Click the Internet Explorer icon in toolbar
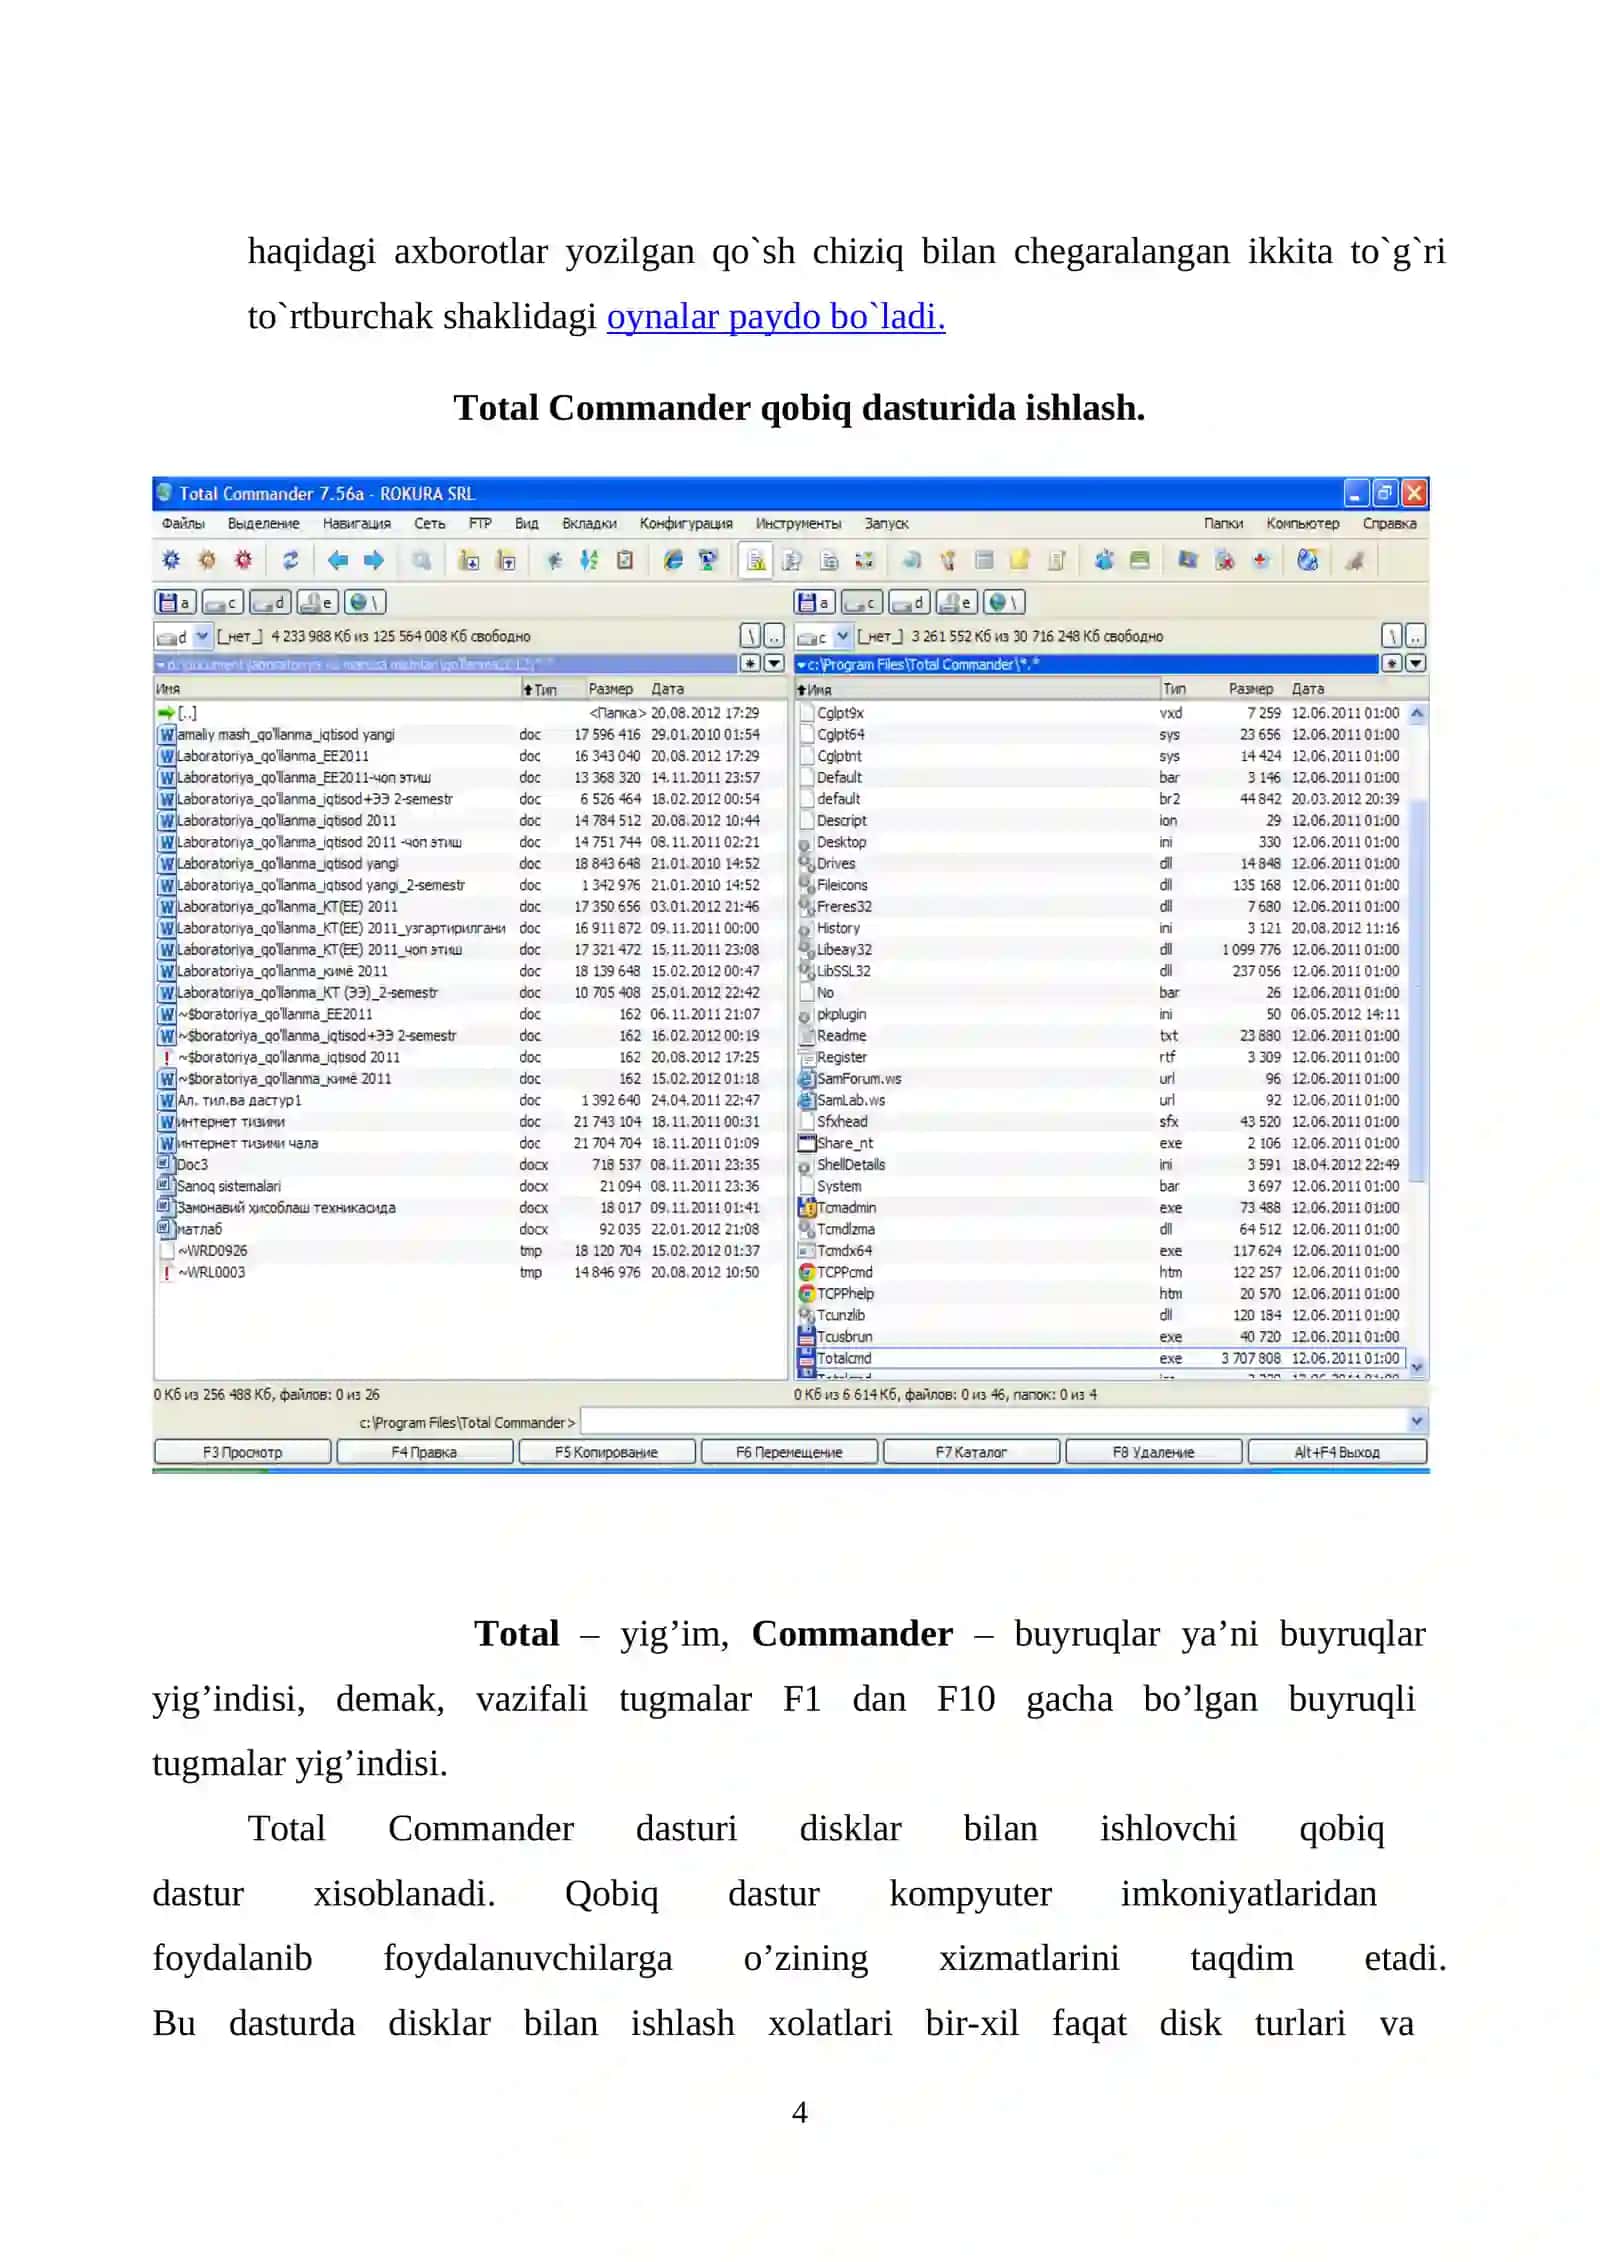This screenshot has width=1600, height=2262. 673,560
